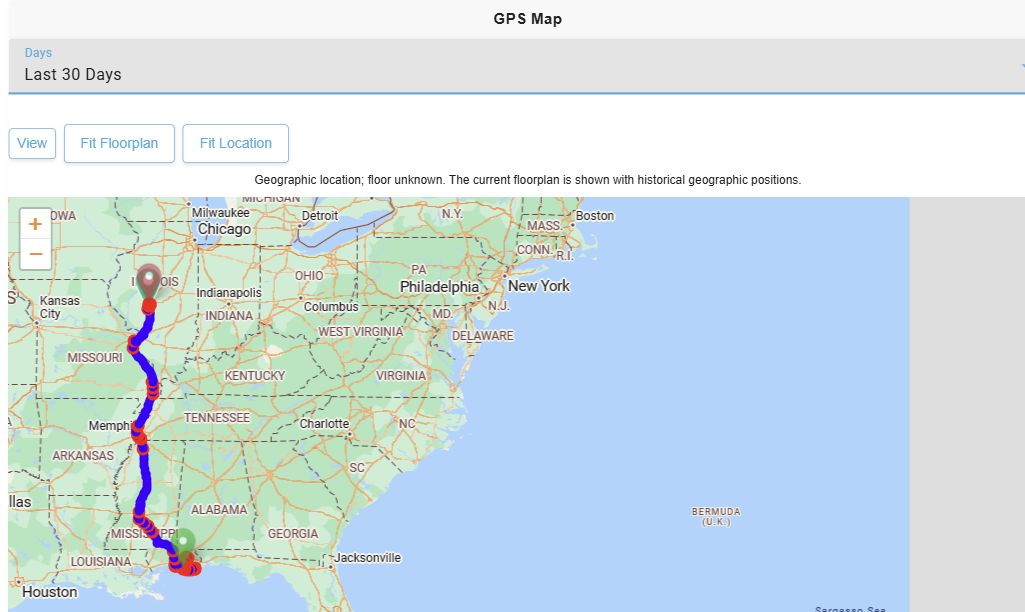Click the geographic location floor unknown notice text
1025x612 pixels.
(528, 180)
